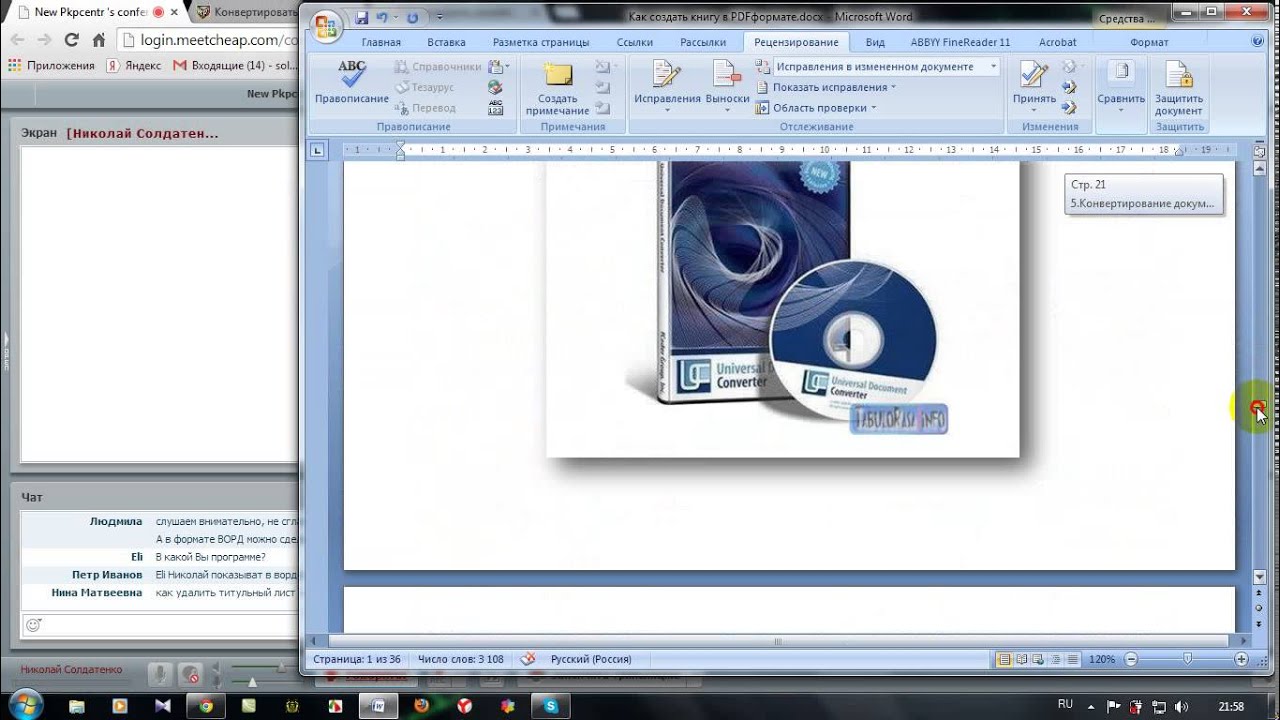
Task: Click the 120% zoom level
Action: coord(1102,660)
